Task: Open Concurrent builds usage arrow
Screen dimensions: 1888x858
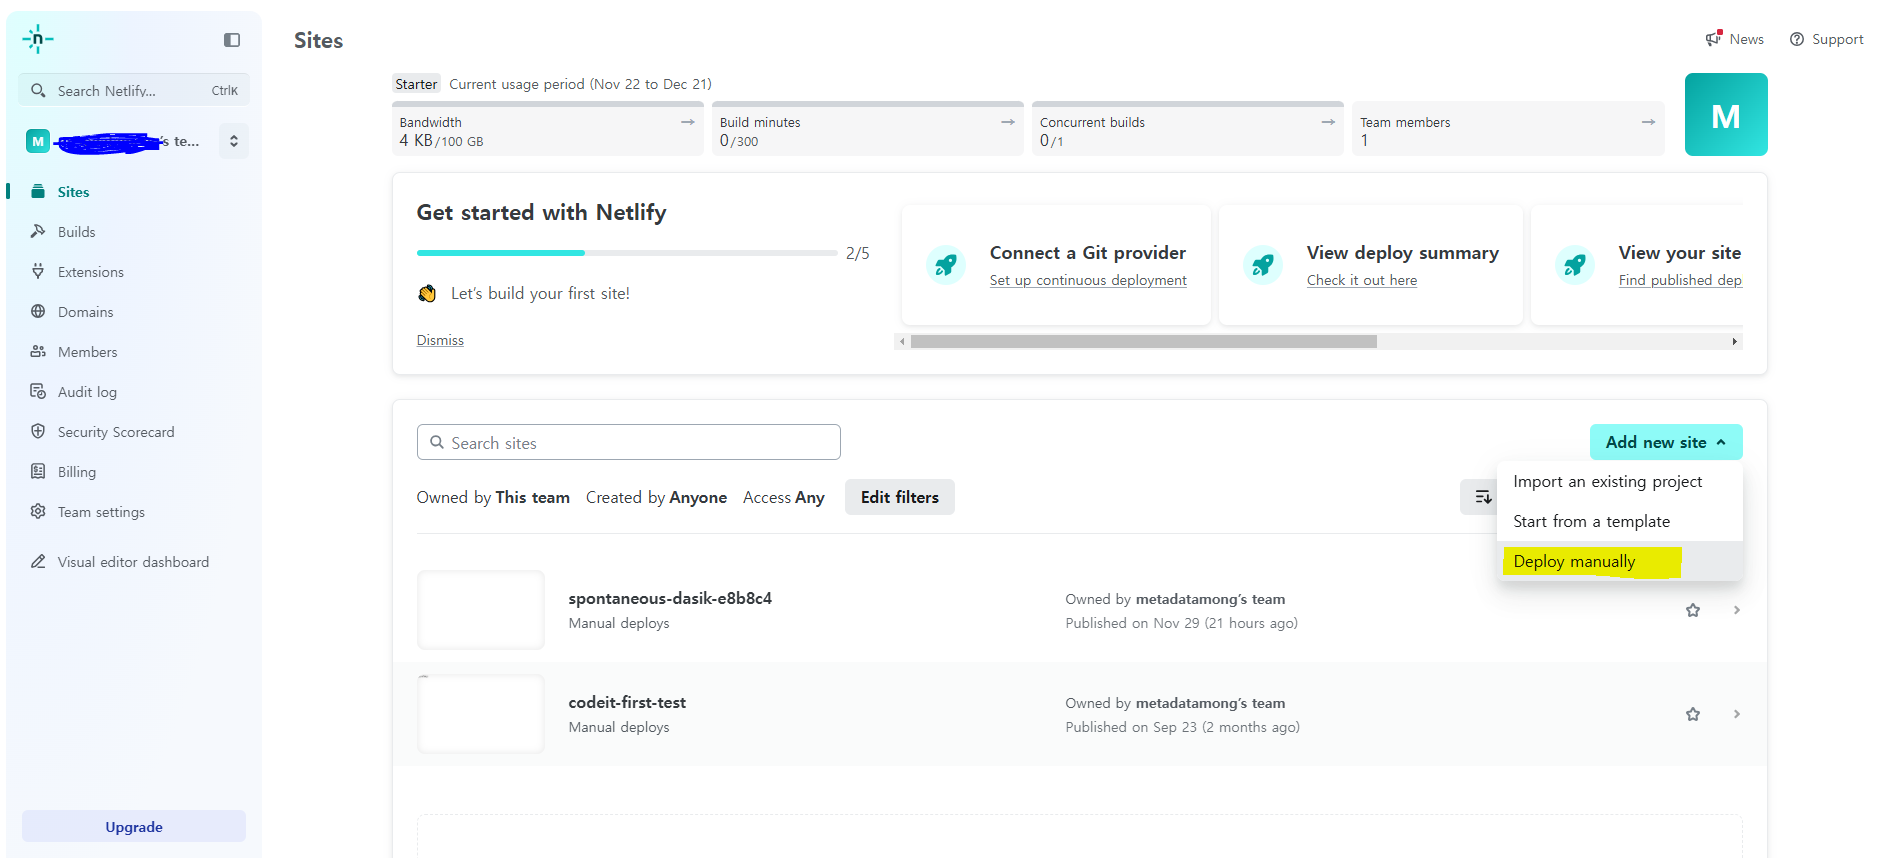Action: (1328, 122)
